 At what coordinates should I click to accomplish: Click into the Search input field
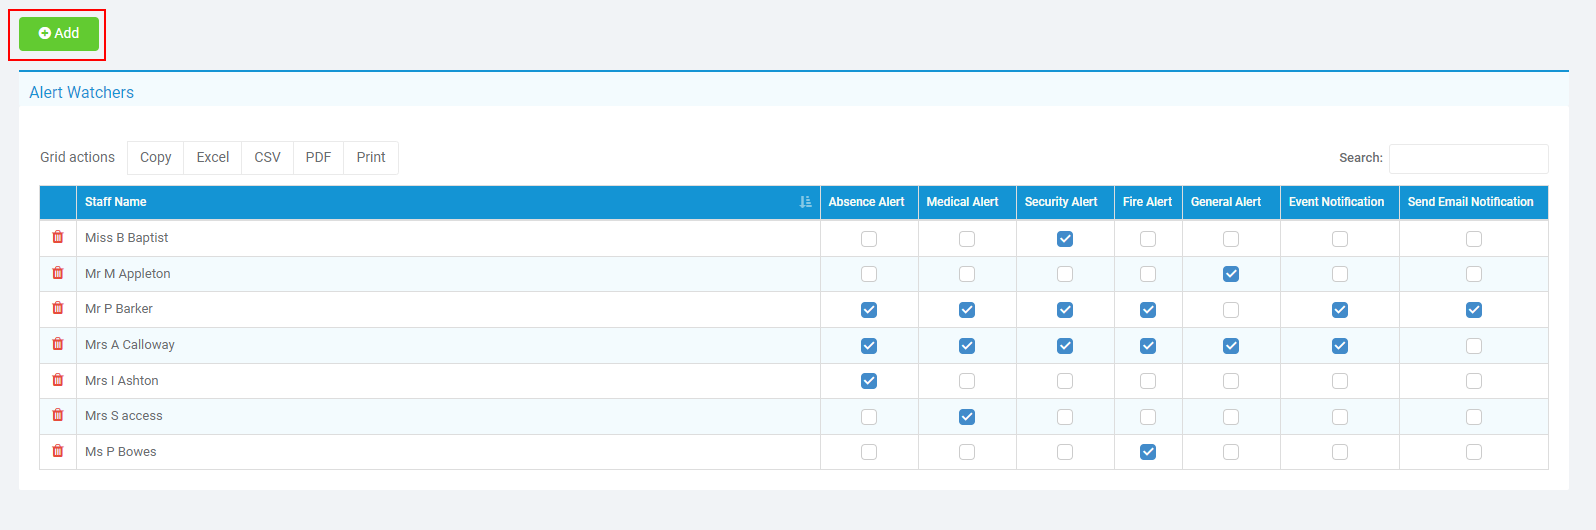coord(1468,158)
